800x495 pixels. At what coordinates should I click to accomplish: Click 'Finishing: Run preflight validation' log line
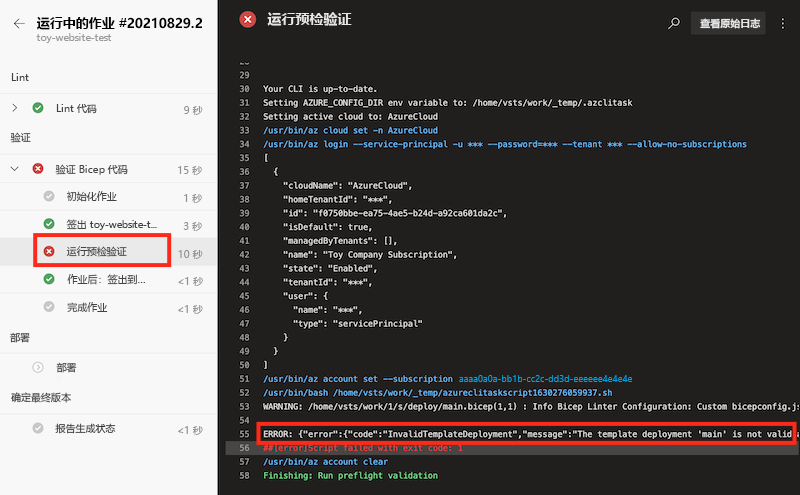coord(351,476)
